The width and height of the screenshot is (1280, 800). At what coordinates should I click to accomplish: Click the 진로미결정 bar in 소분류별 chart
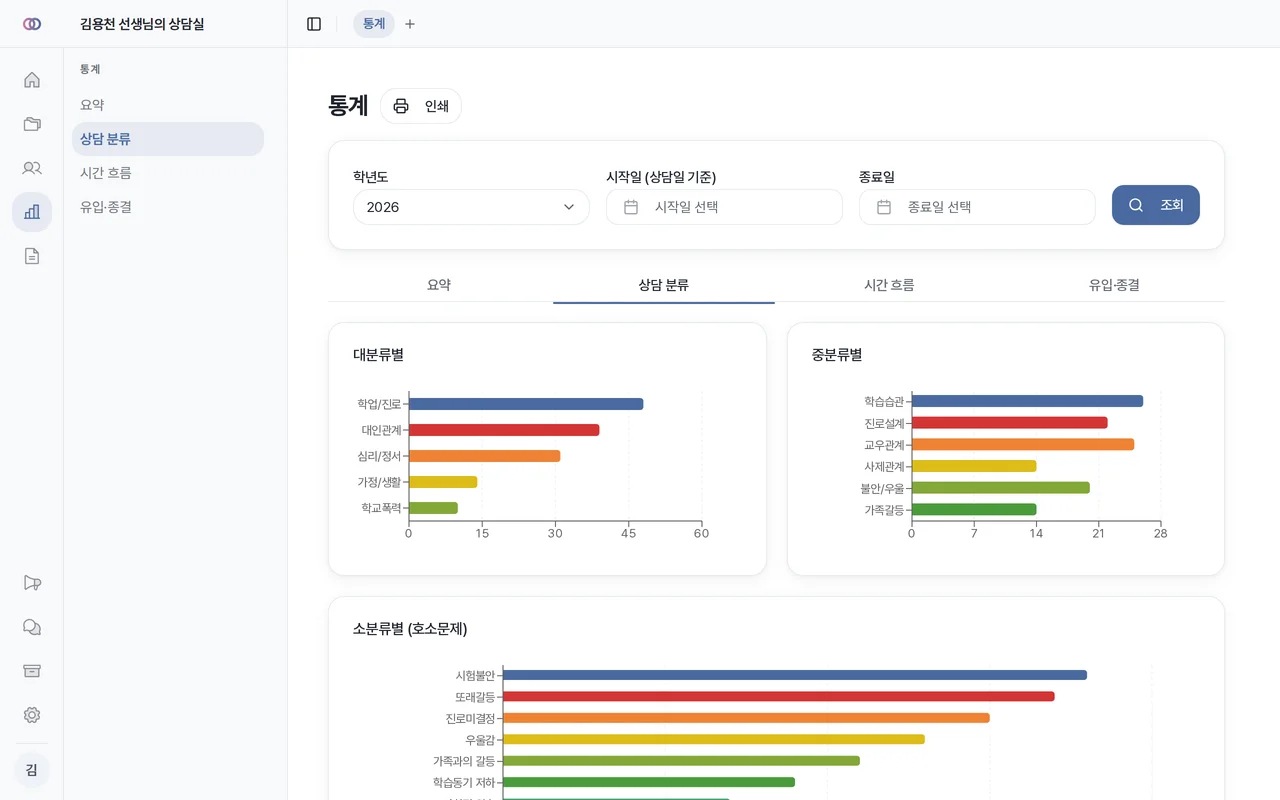coord(746,718)
